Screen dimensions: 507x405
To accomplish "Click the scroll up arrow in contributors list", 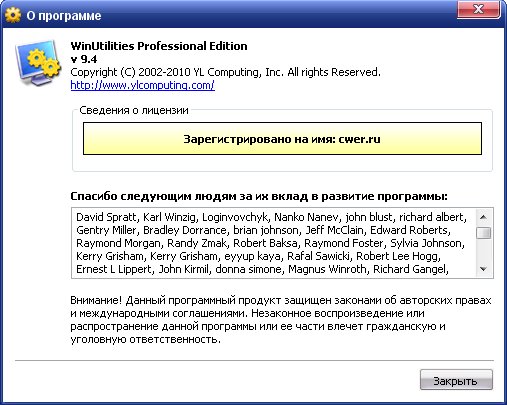I will (x=483, y=217).
